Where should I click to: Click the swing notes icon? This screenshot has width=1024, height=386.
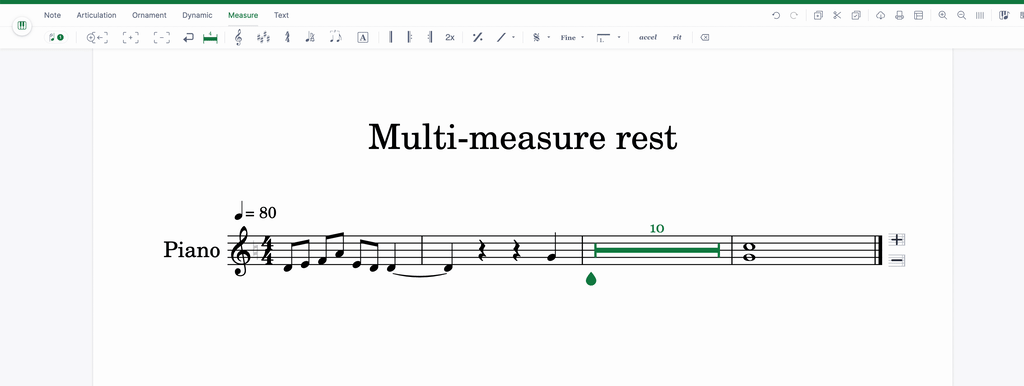(335, 38)
